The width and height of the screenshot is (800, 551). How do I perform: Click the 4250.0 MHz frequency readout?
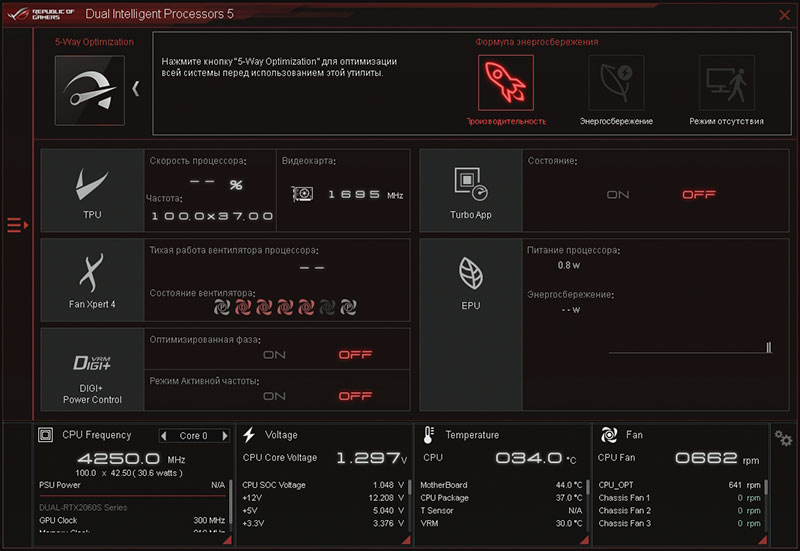tap(131, 459)
